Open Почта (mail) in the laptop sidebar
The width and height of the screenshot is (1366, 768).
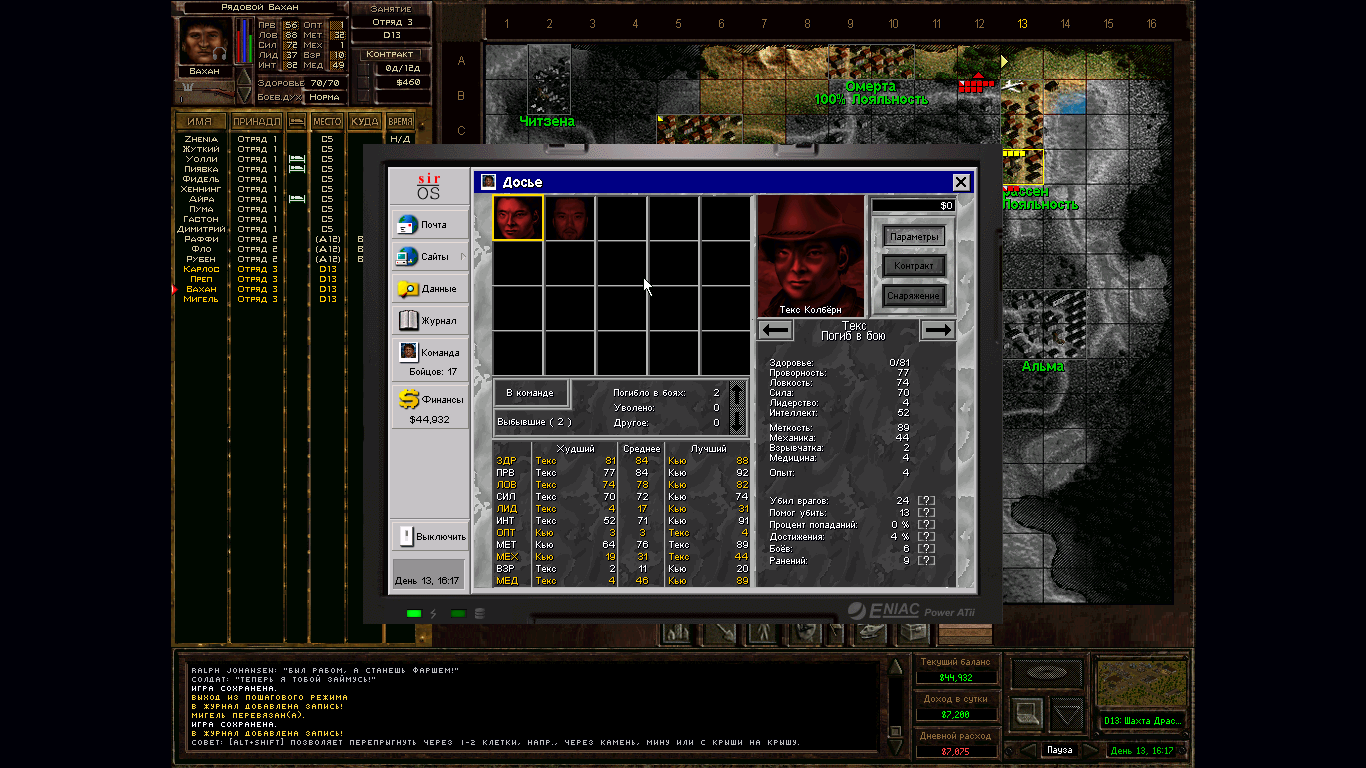point(430,225)
